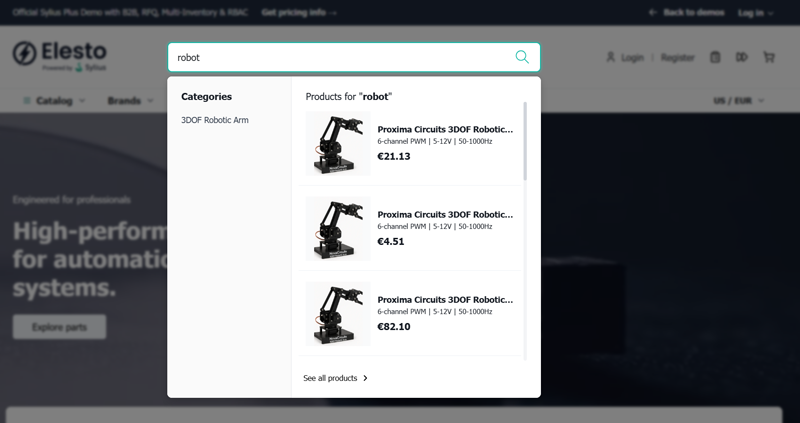
Task: Click the search results scrollbar
Action: point(524,140)
